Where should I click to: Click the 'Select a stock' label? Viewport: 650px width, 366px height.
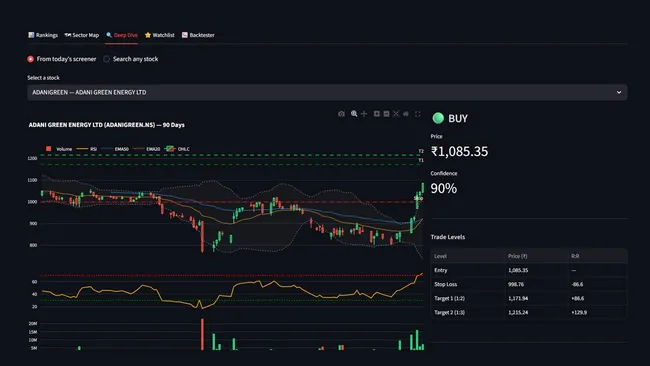(x=44, y=78)
